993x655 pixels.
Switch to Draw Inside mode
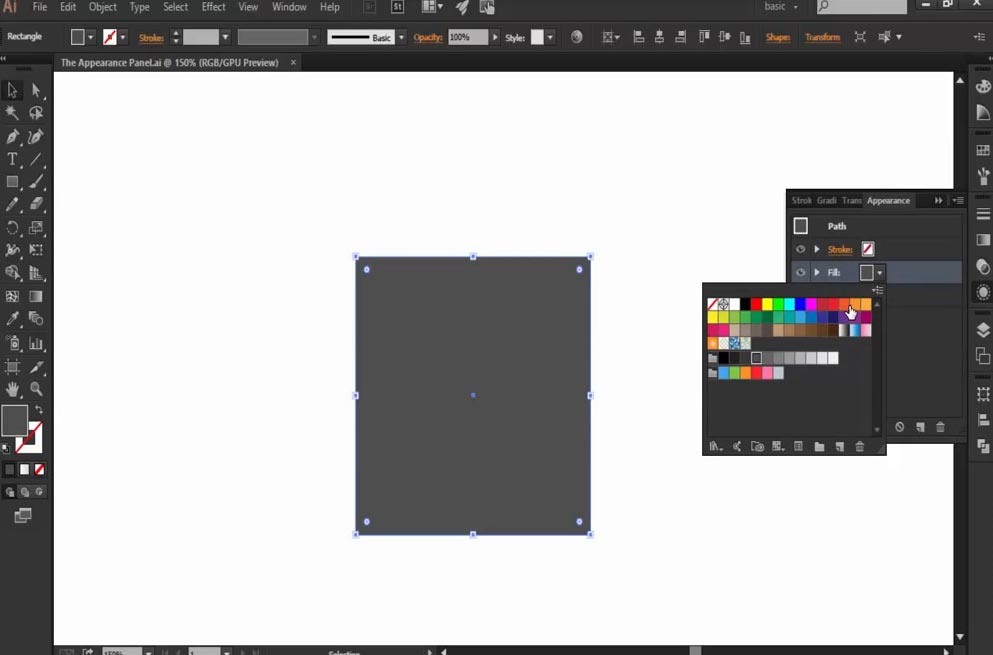click(39, 492)
